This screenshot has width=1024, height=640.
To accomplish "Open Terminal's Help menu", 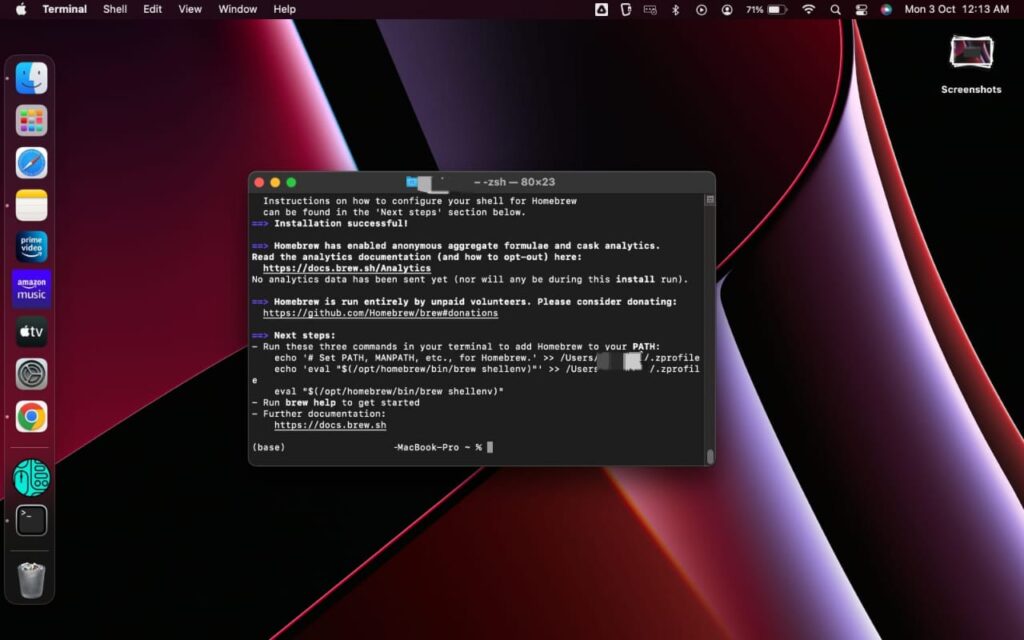I will [x=283, y=9].
